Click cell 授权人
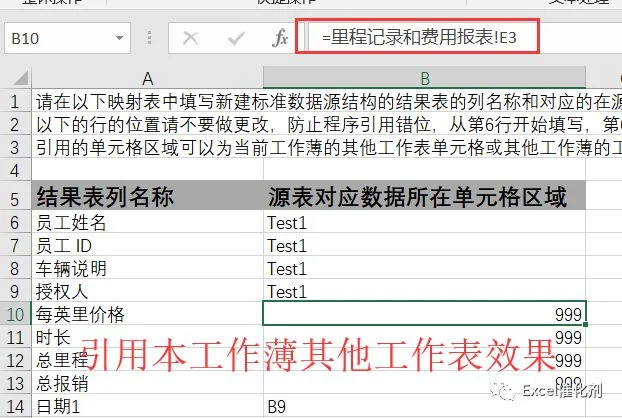 (147, 291)
